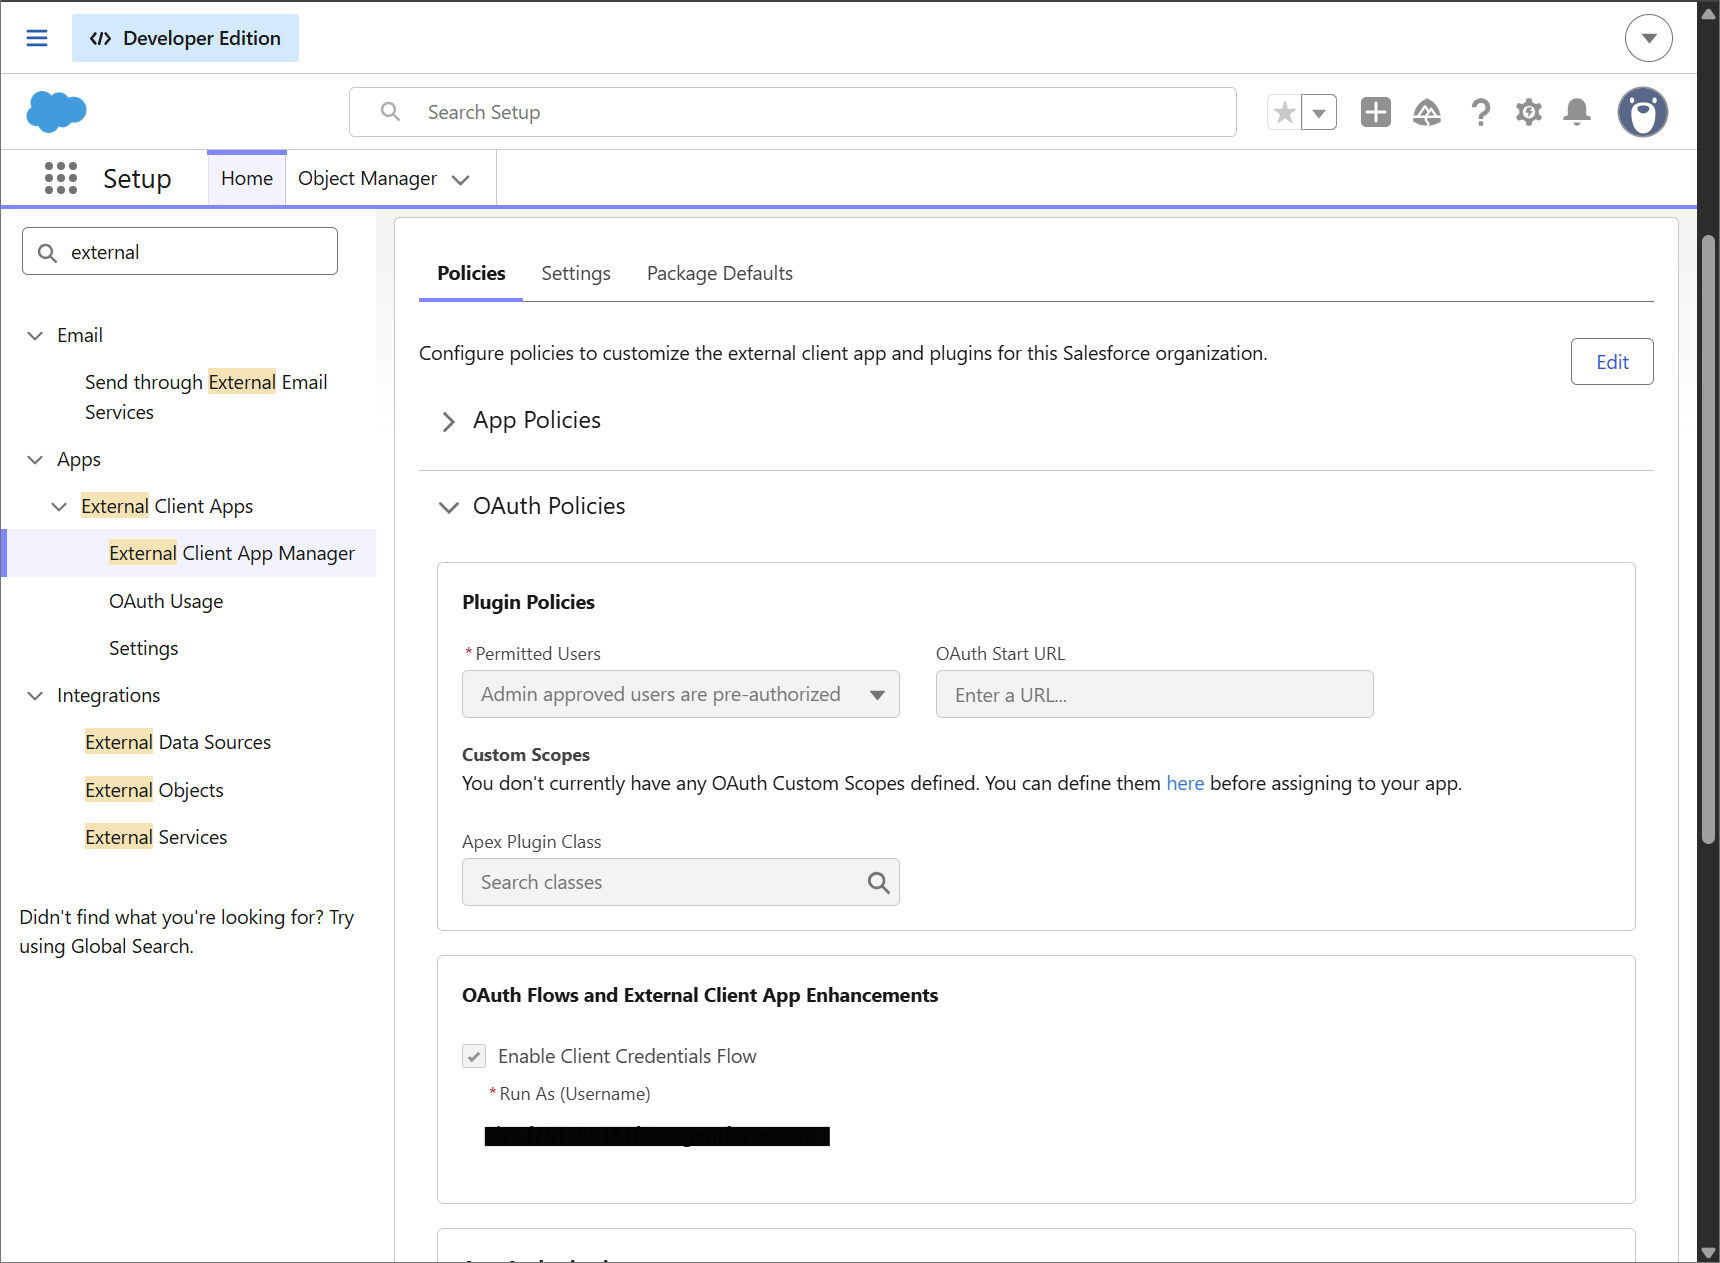The height and width of the screenshot is (1263, 1720).
Task: Open the hamburger menu at top left
Action: [x=37, y=38]
